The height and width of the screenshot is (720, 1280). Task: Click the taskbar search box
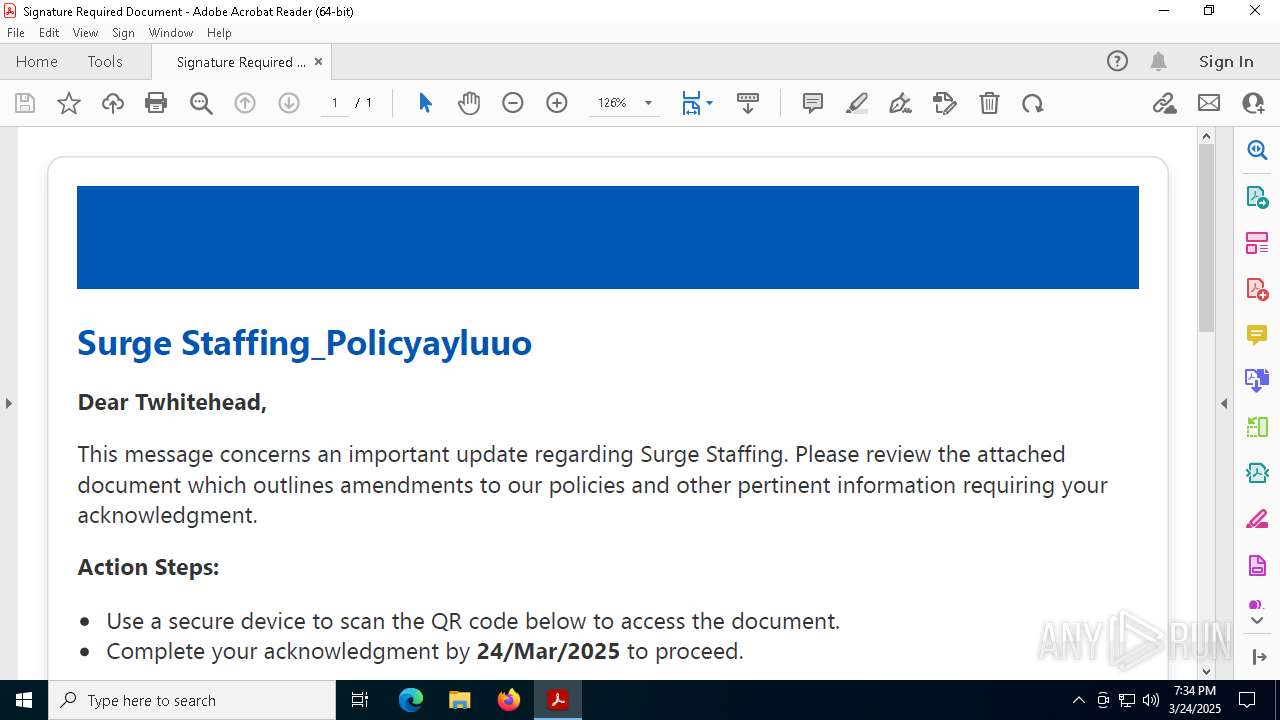tap(192, 700)
